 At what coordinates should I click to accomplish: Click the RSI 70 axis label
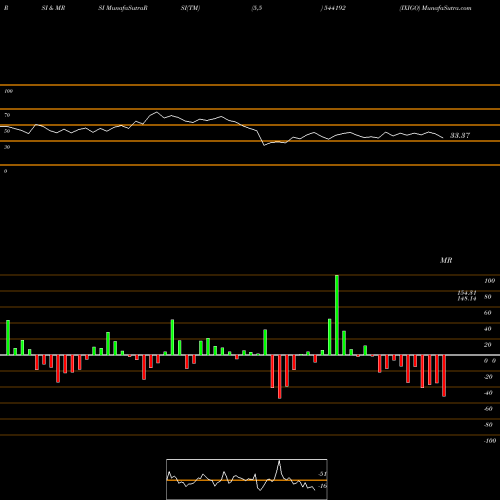tap(7, 115)
